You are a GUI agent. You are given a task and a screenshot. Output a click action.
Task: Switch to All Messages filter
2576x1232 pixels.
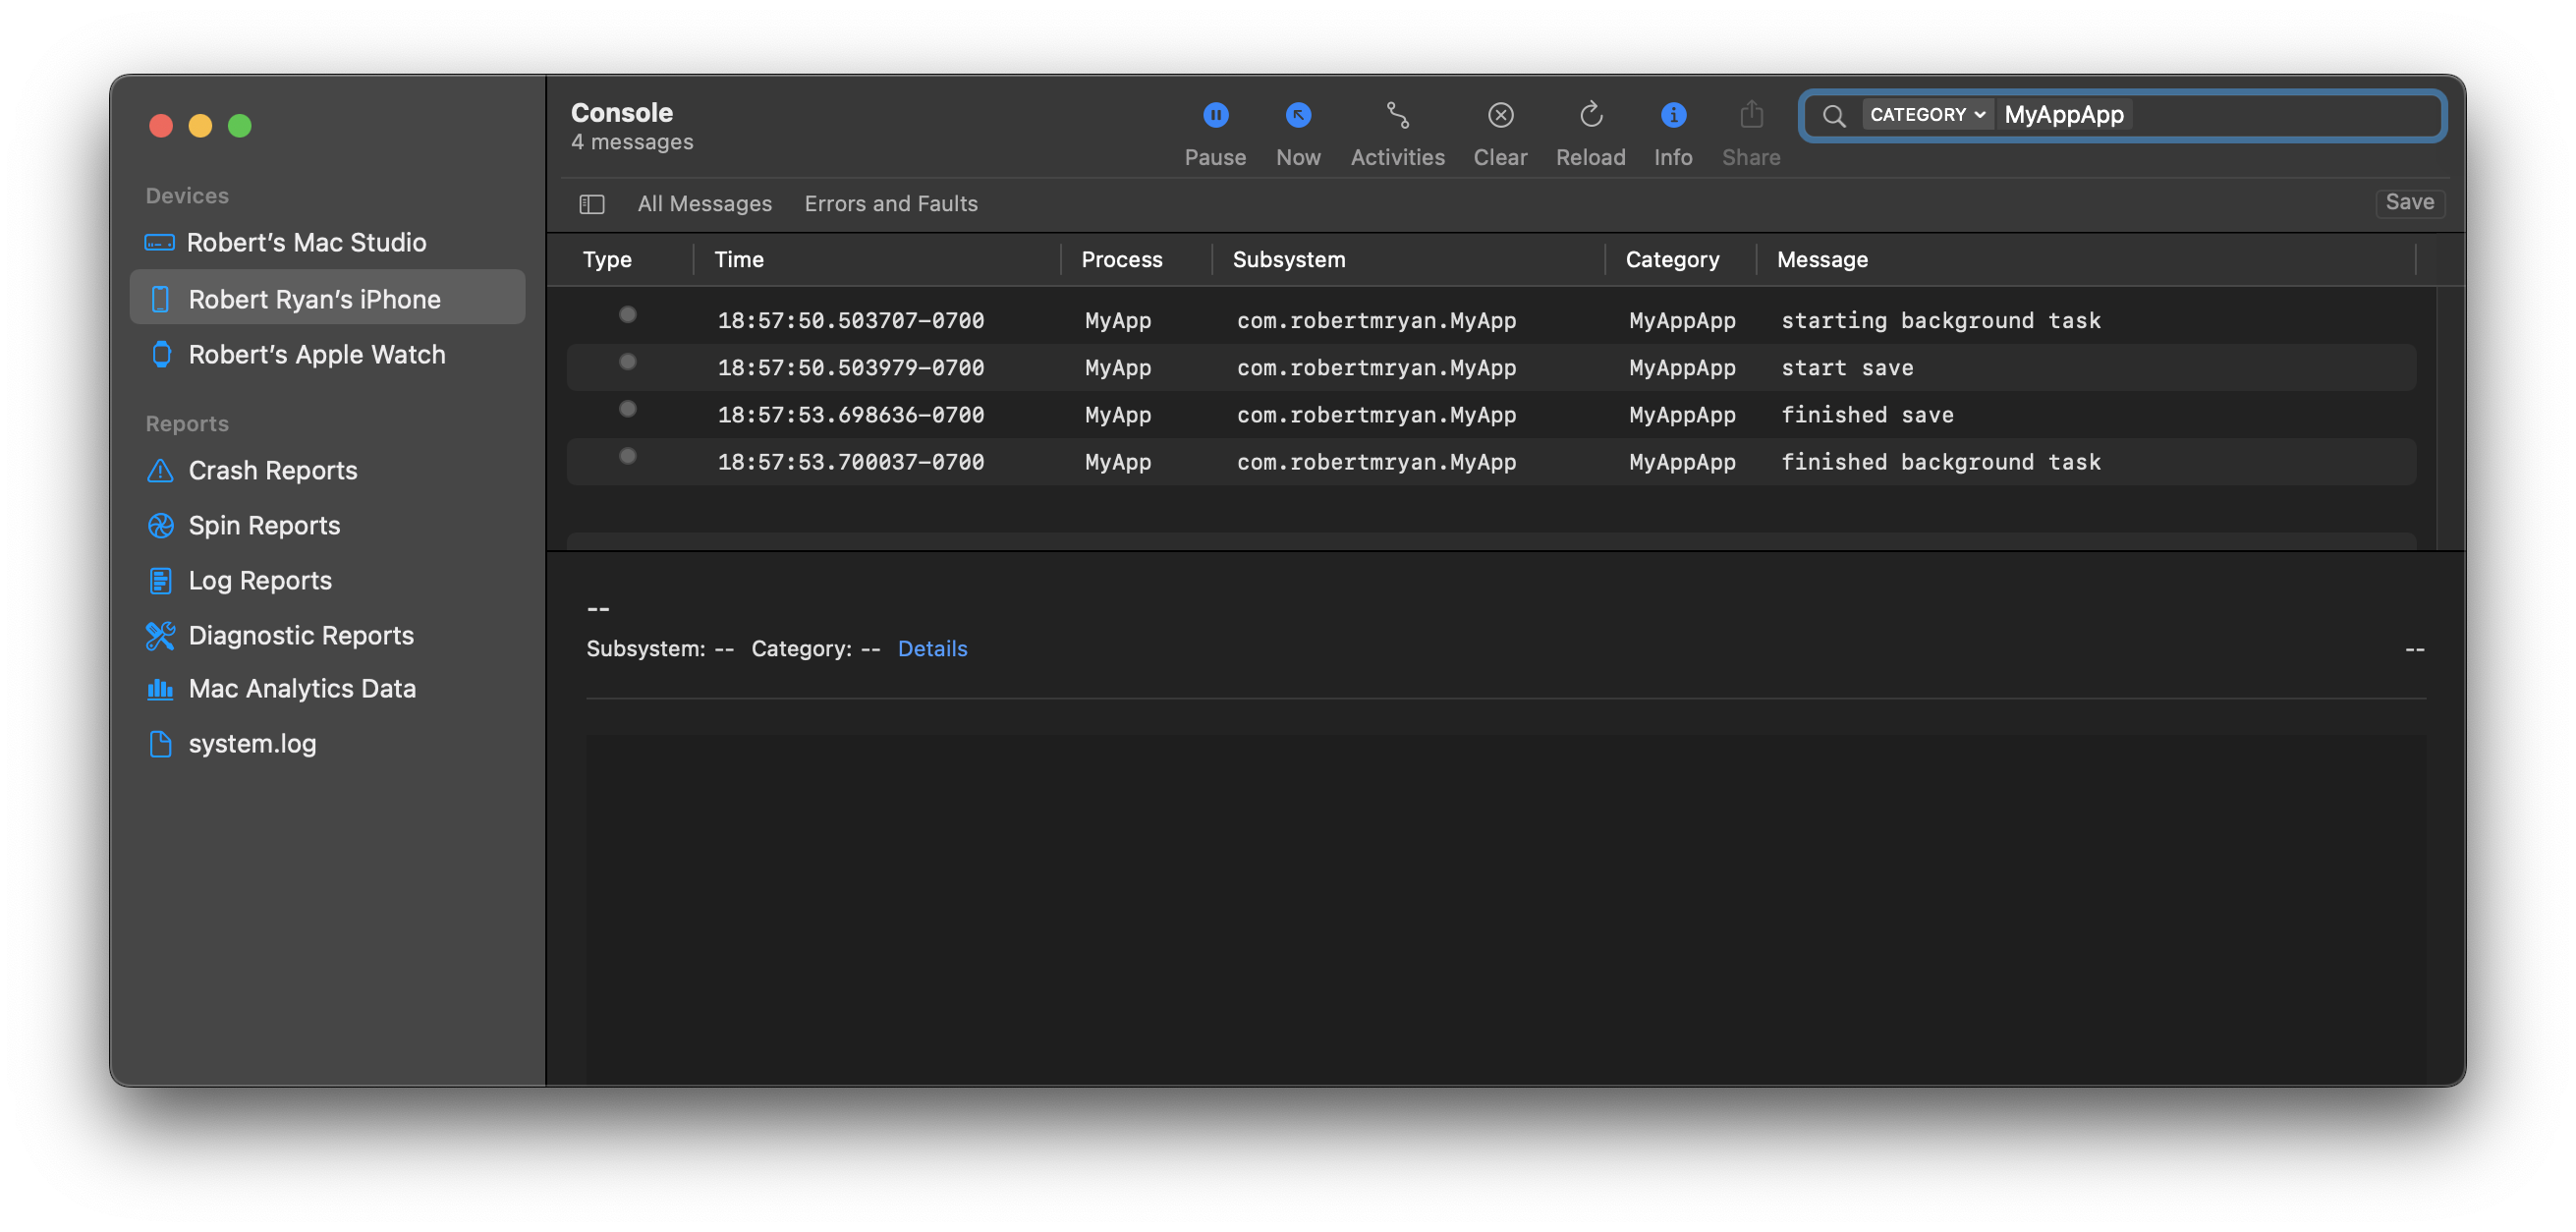[704, 204]
